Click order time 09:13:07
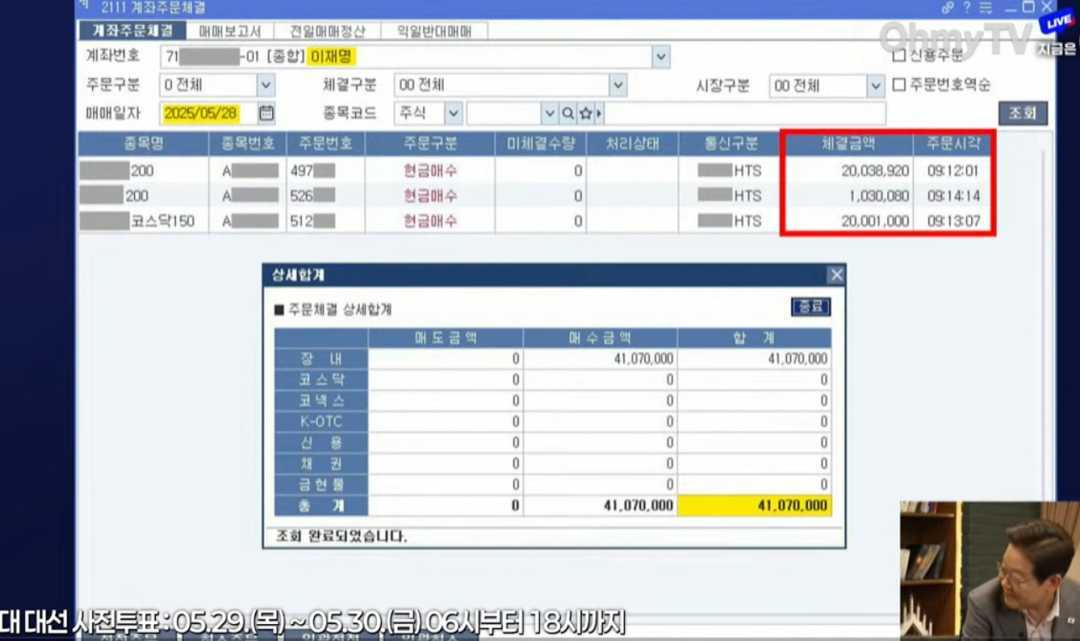This screenshot has width=1080, height=641. coord(953,222)
